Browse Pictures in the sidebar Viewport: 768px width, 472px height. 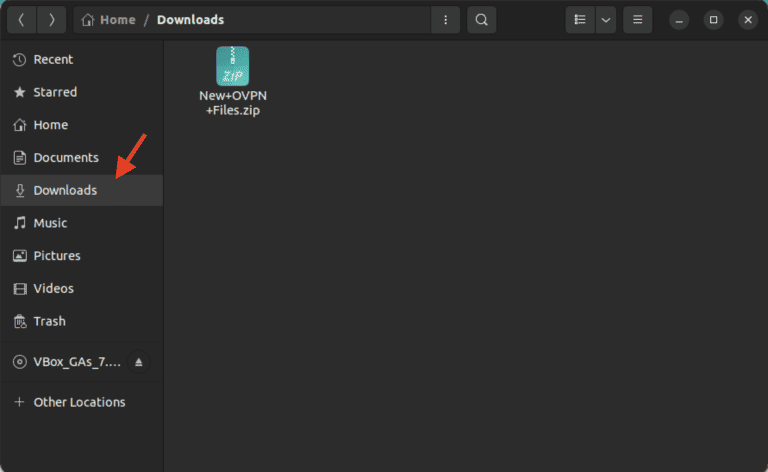click(57, 256)
